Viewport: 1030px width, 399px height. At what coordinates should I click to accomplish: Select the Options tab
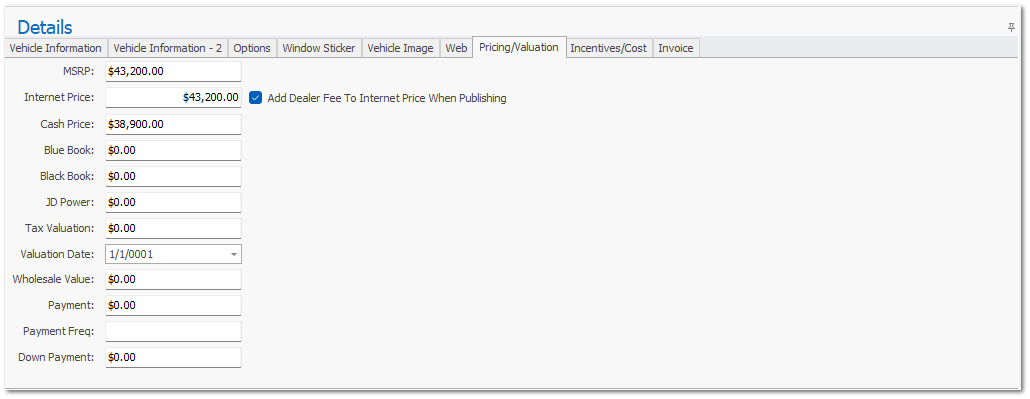coord(252,48)
